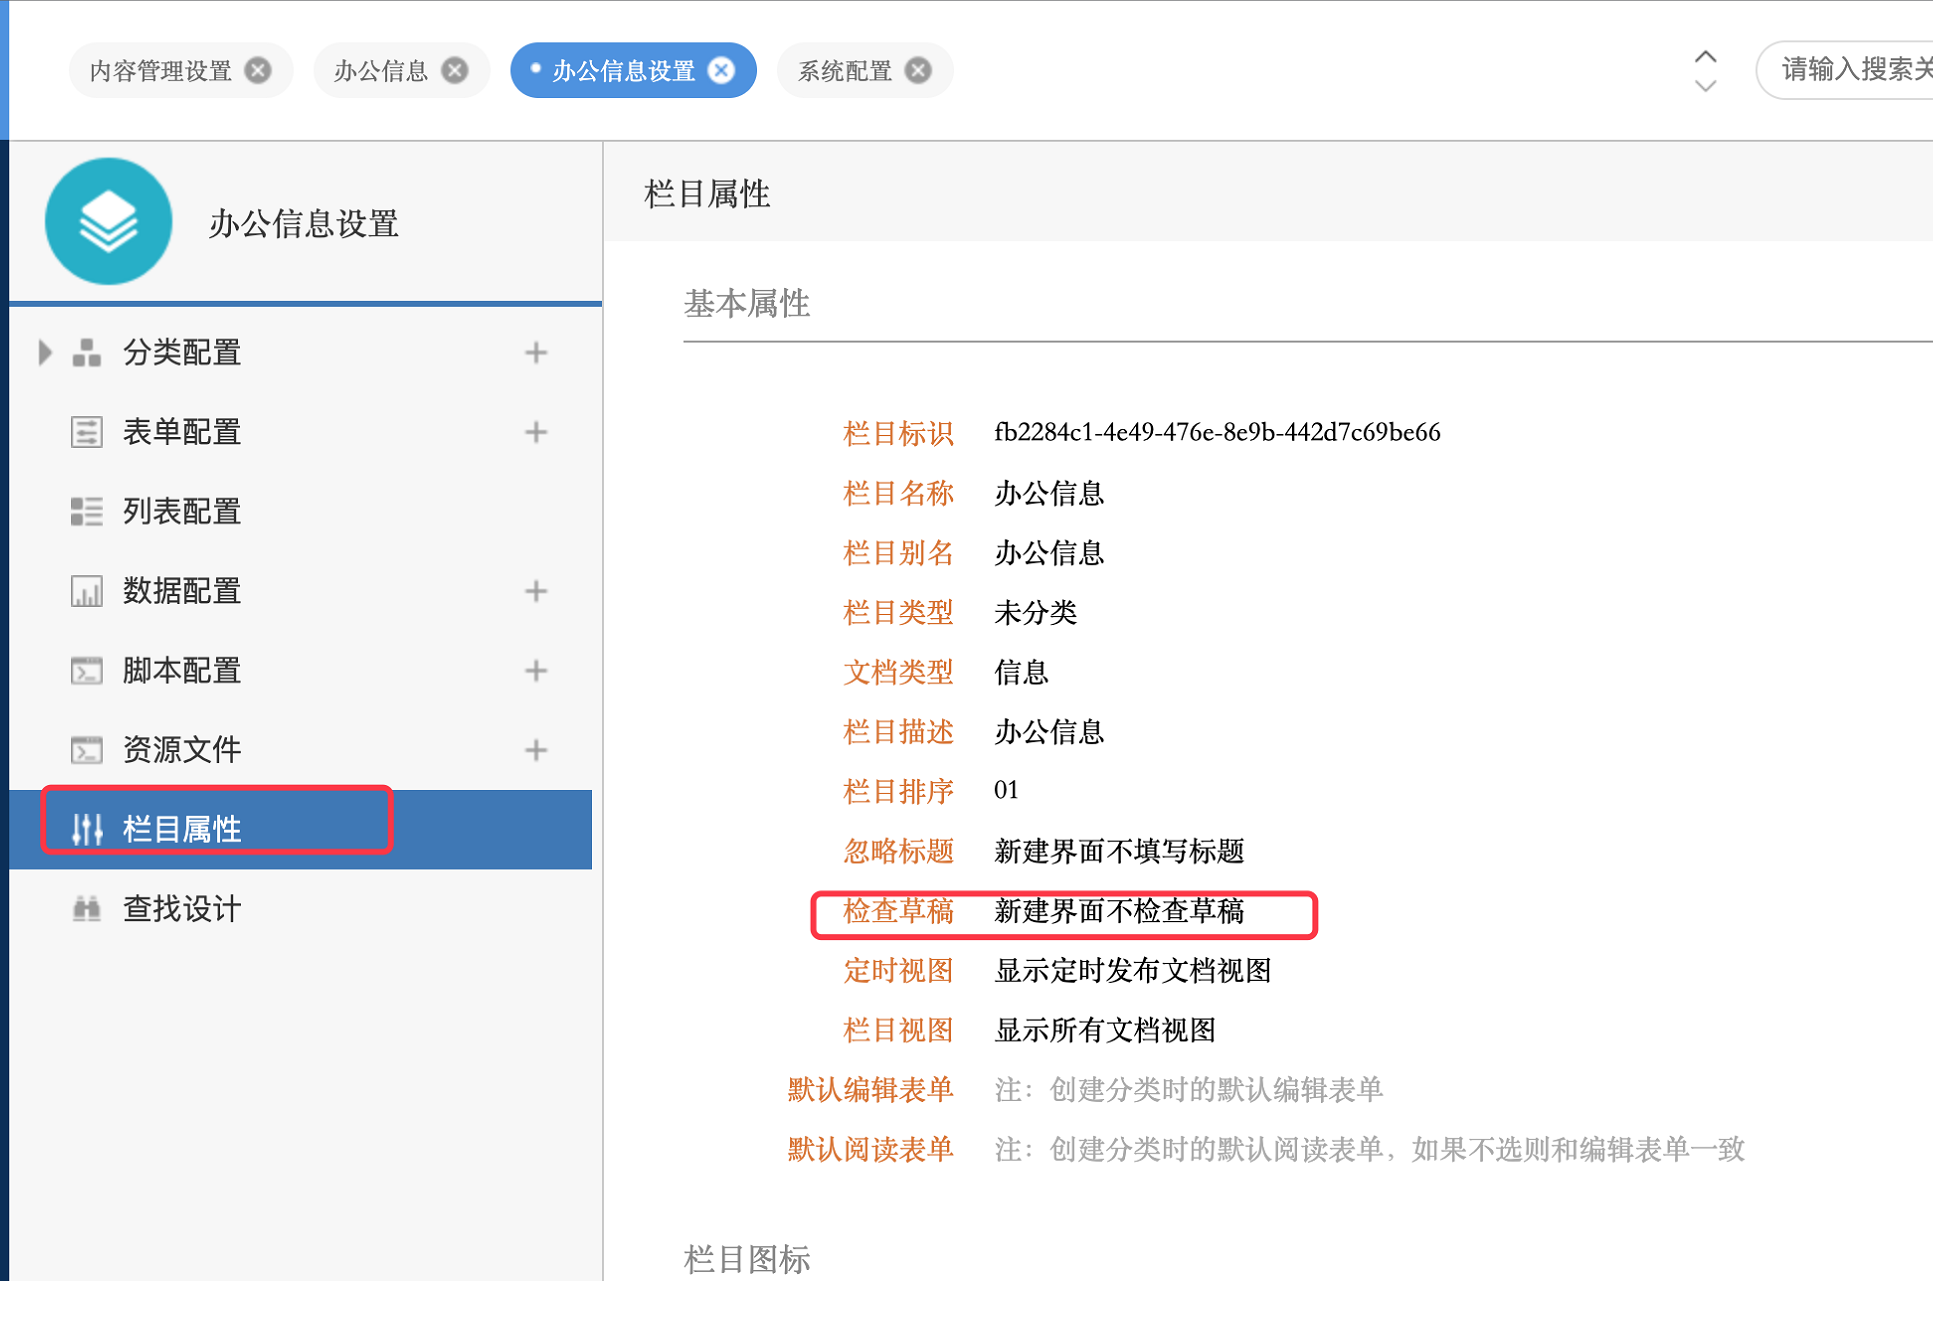Add new script in 脚本配置
Viewport: 1933px width, 1337px height.
click(536, 670)
